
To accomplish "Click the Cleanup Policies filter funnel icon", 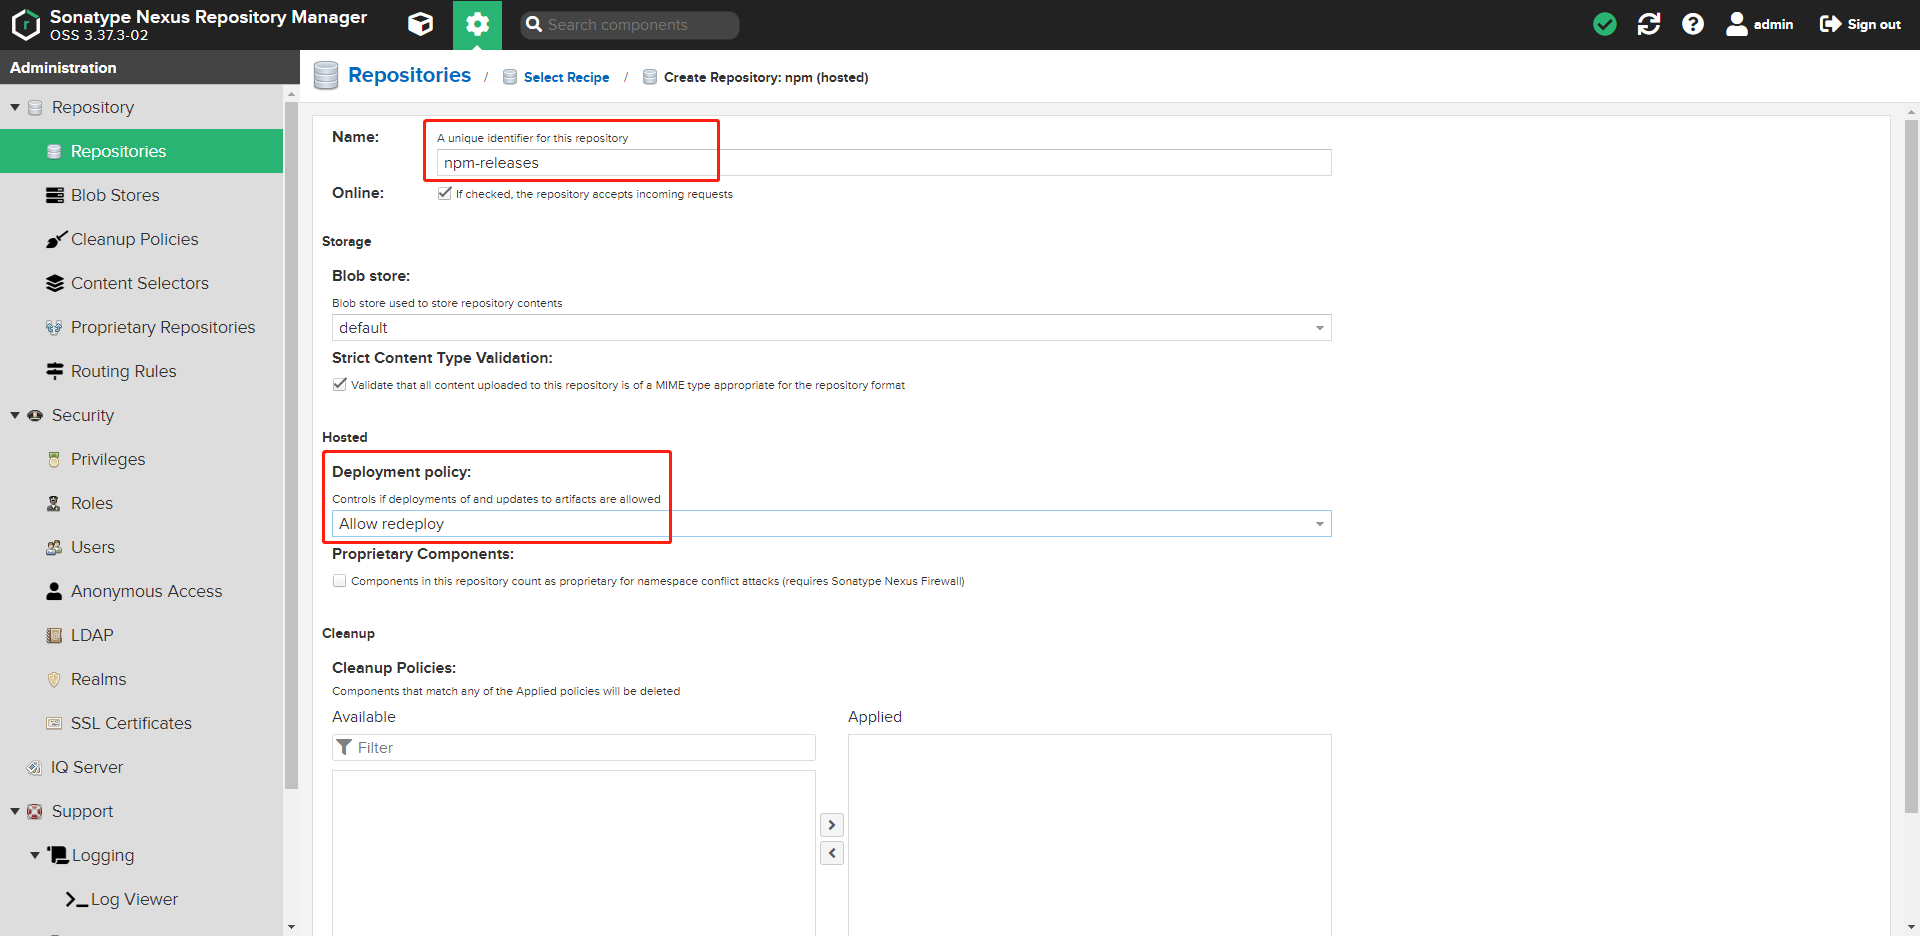I will coord(344,747).
